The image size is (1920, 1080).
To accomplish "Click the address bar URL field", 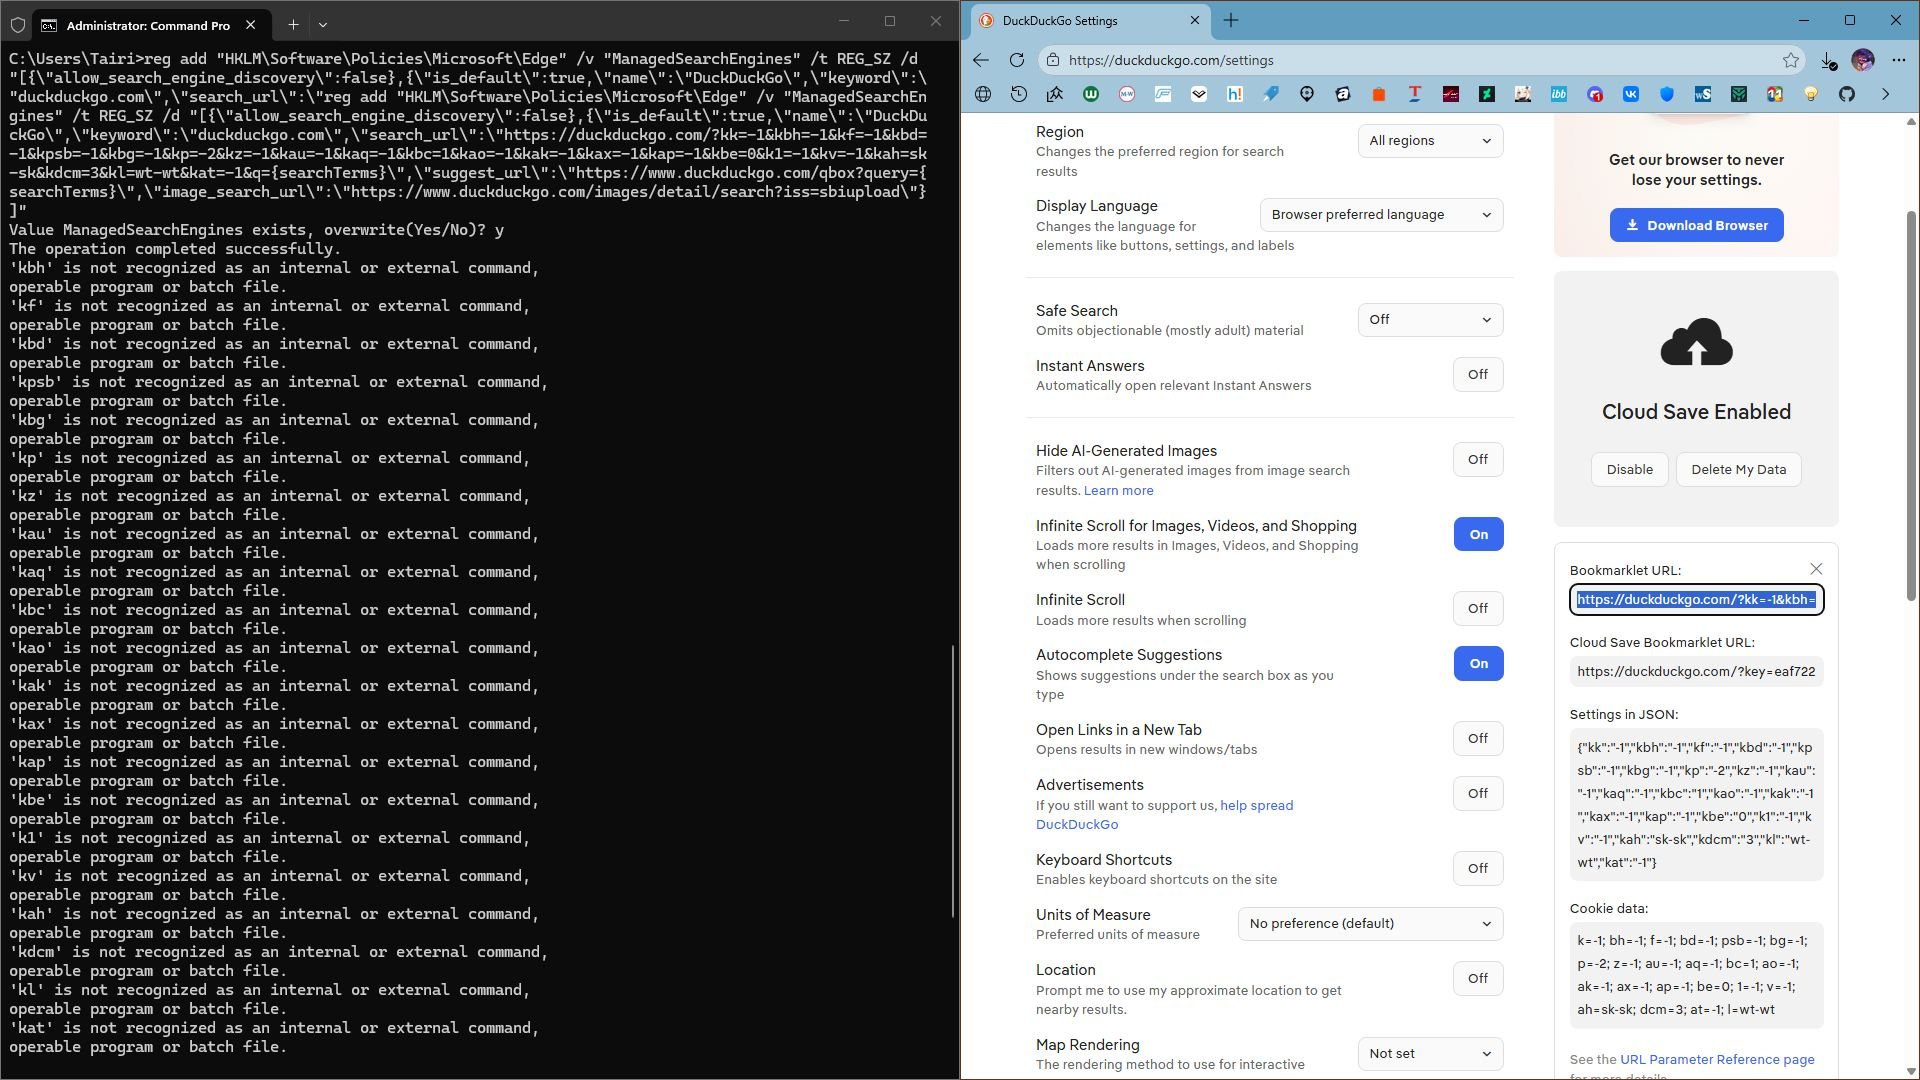I will click(1420, 60).
